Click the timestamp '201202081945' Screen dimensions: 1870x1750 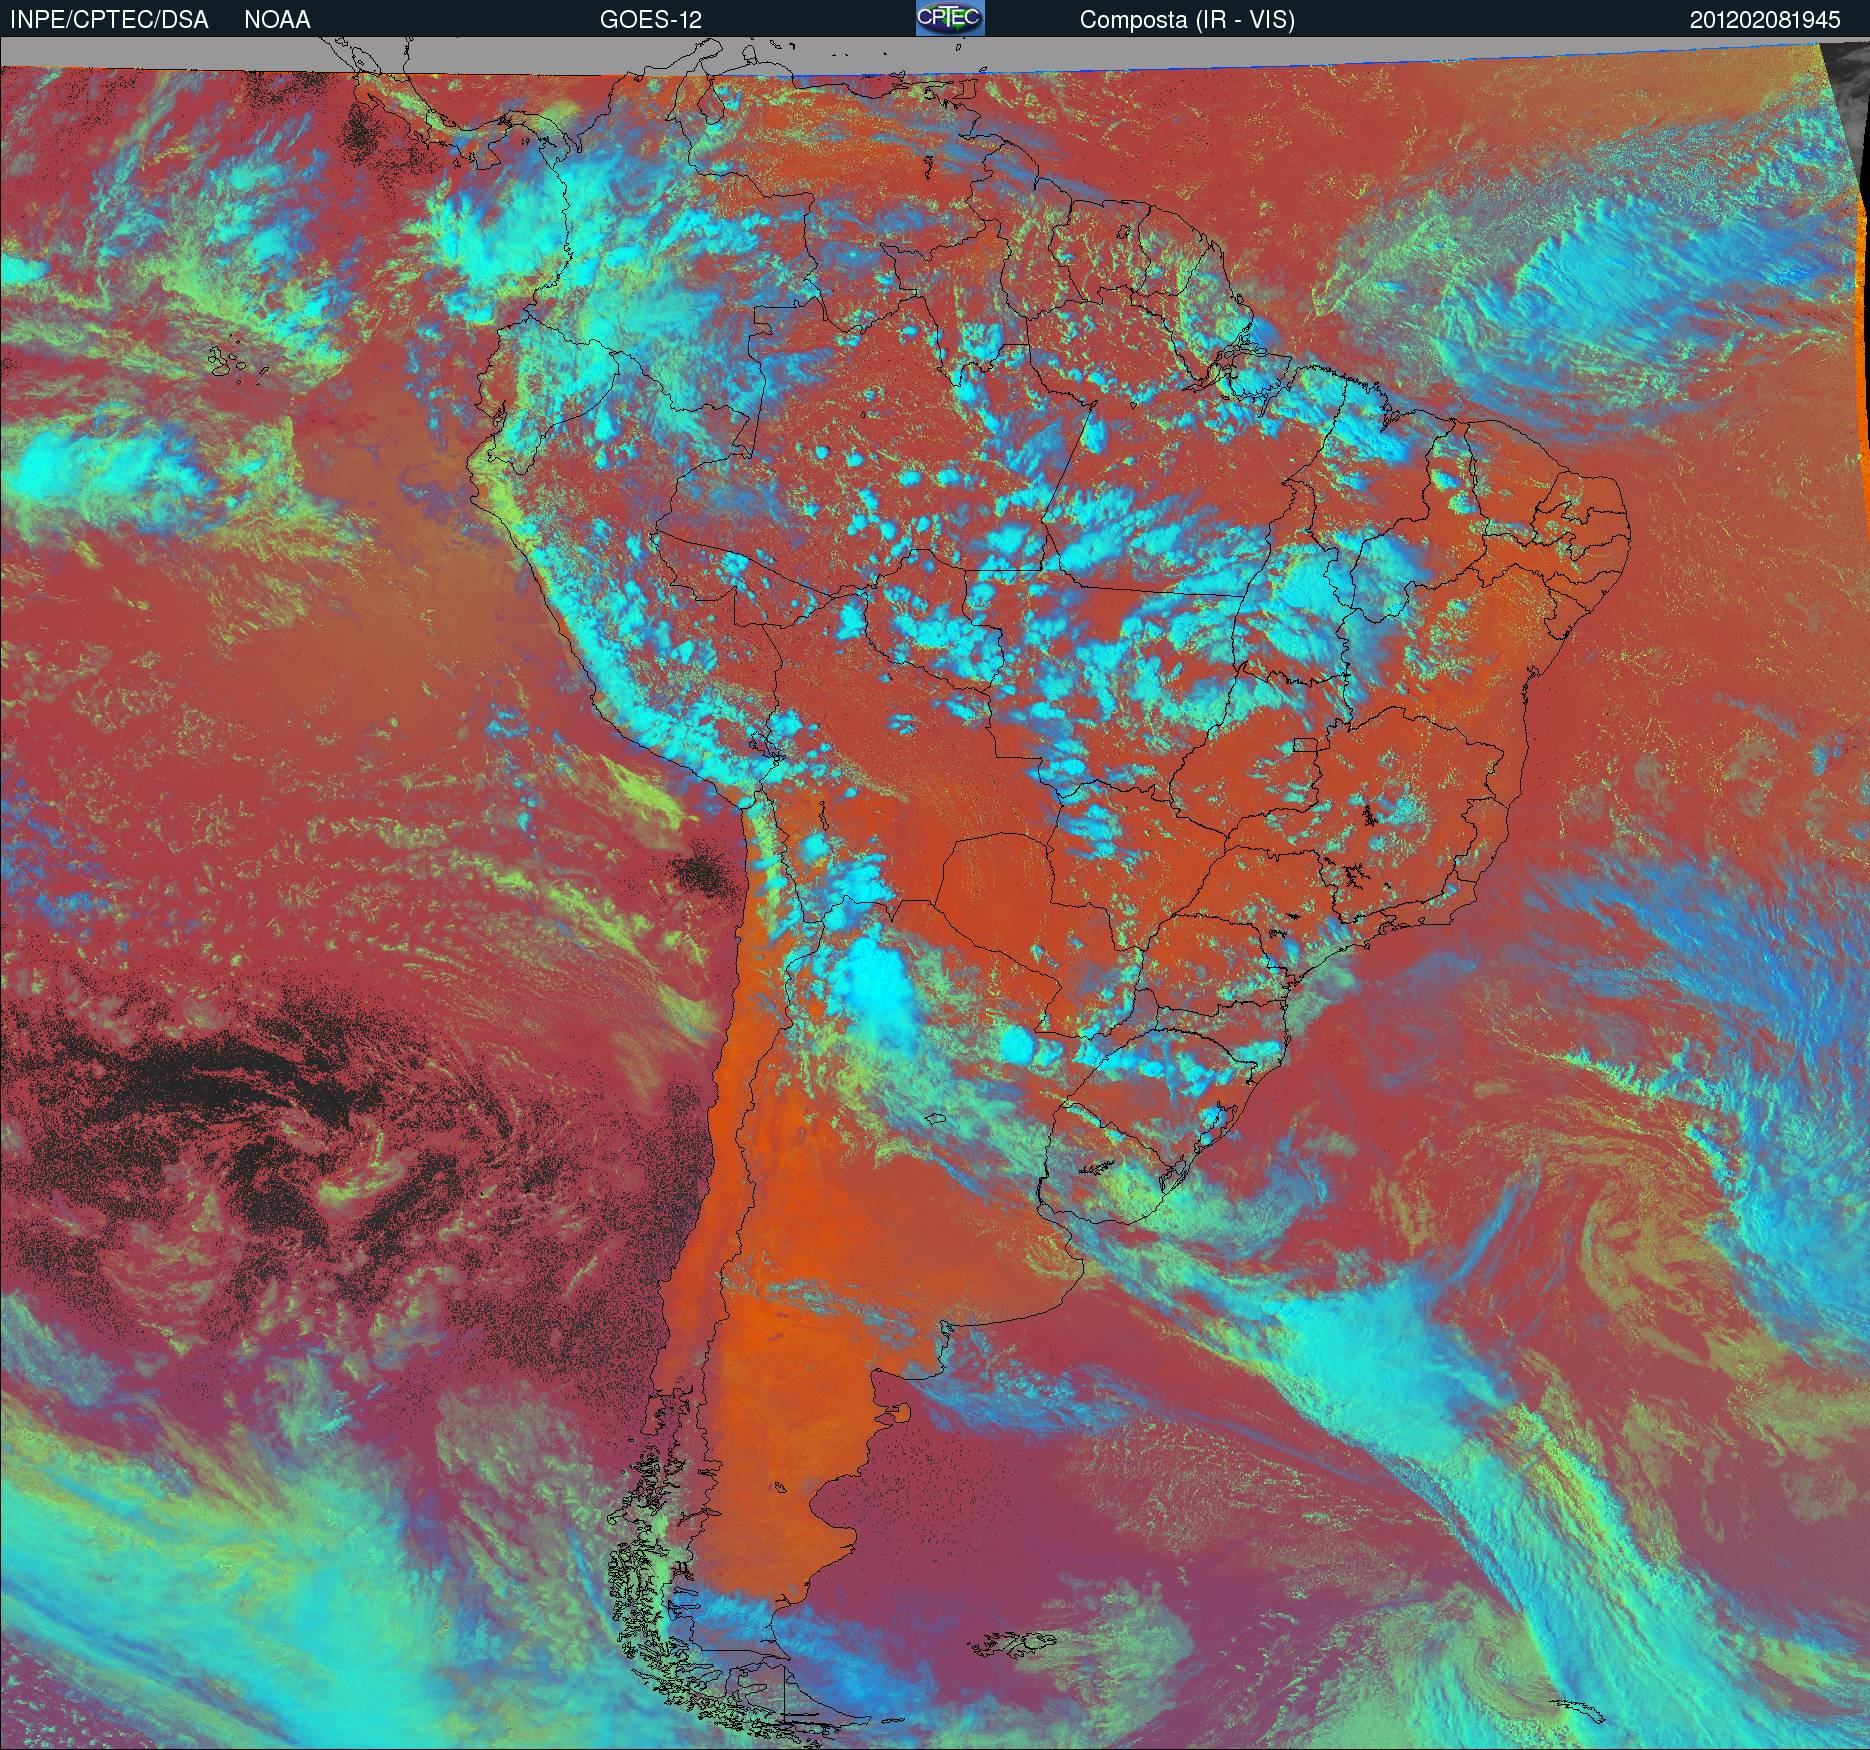[1765, 20]
